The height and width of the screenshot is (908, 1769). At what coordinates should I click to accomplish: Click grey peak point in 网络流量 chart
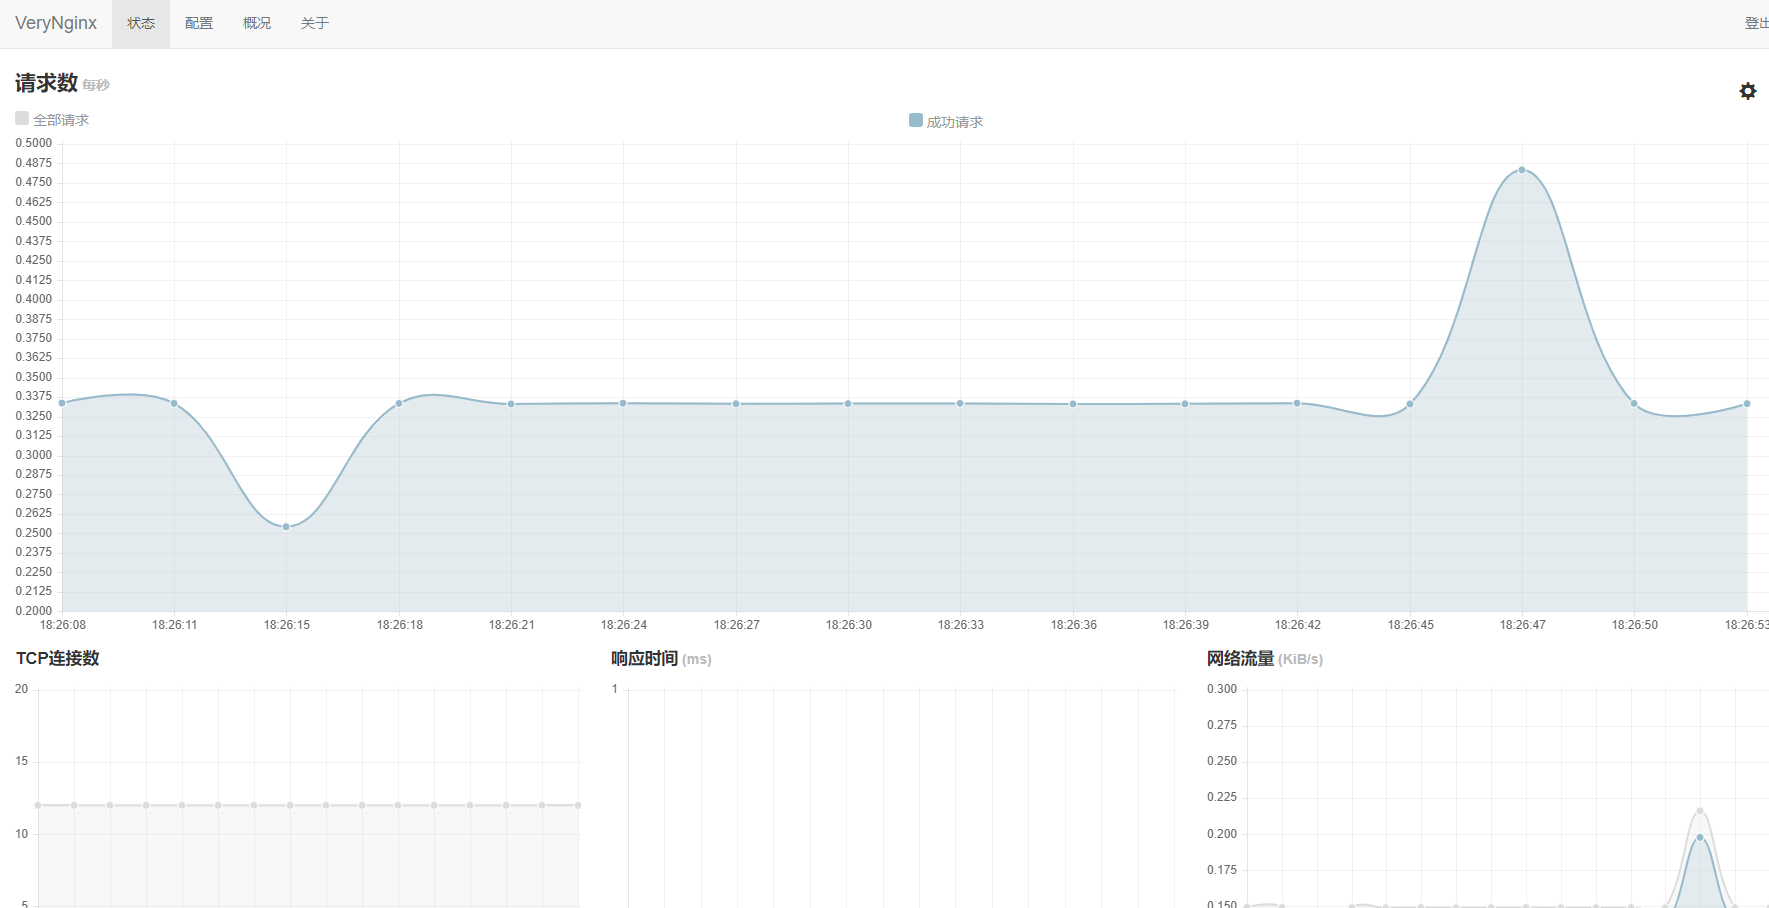point(1700,811)
